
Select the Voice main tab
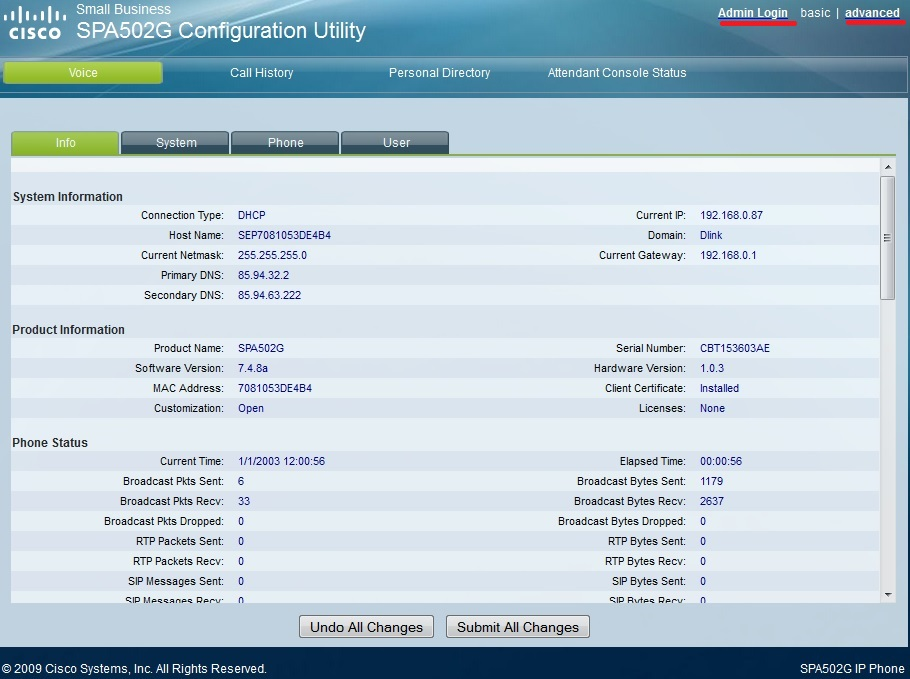(x=83, y=73)
